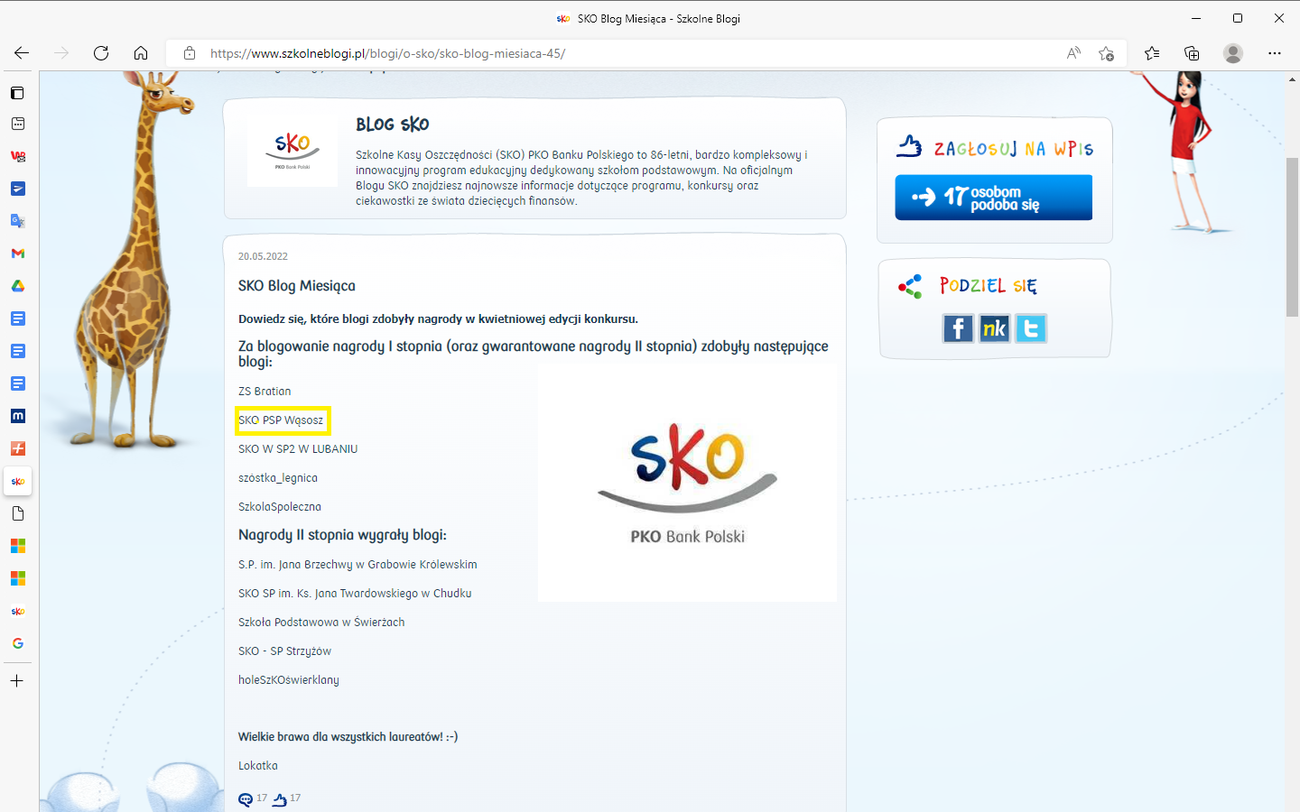
Task: Open the tab actions menu in sidebar
Action: [x=17, y=93]
